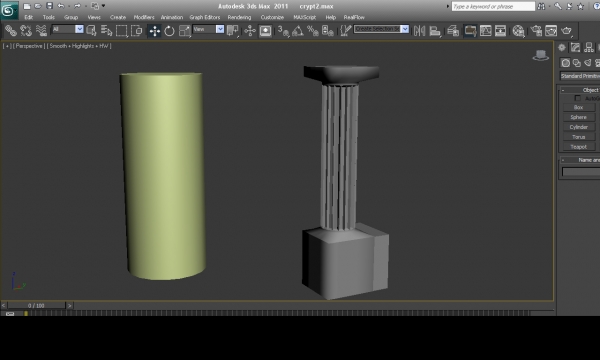
Task: Open the Standard Primitives category dropdown
Action: point(580,76)
